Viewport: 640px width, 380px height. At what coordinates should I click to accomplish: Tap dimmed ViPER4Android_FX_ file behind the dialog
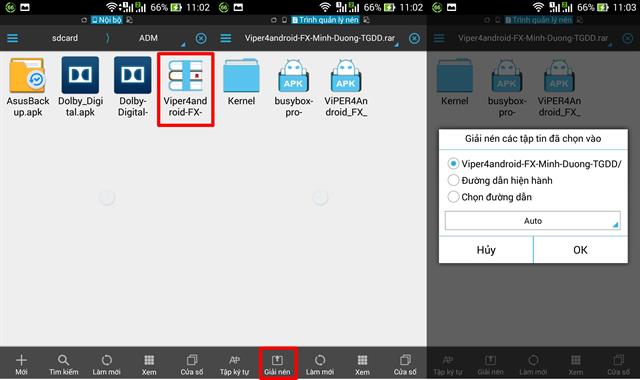pos(559,87)
